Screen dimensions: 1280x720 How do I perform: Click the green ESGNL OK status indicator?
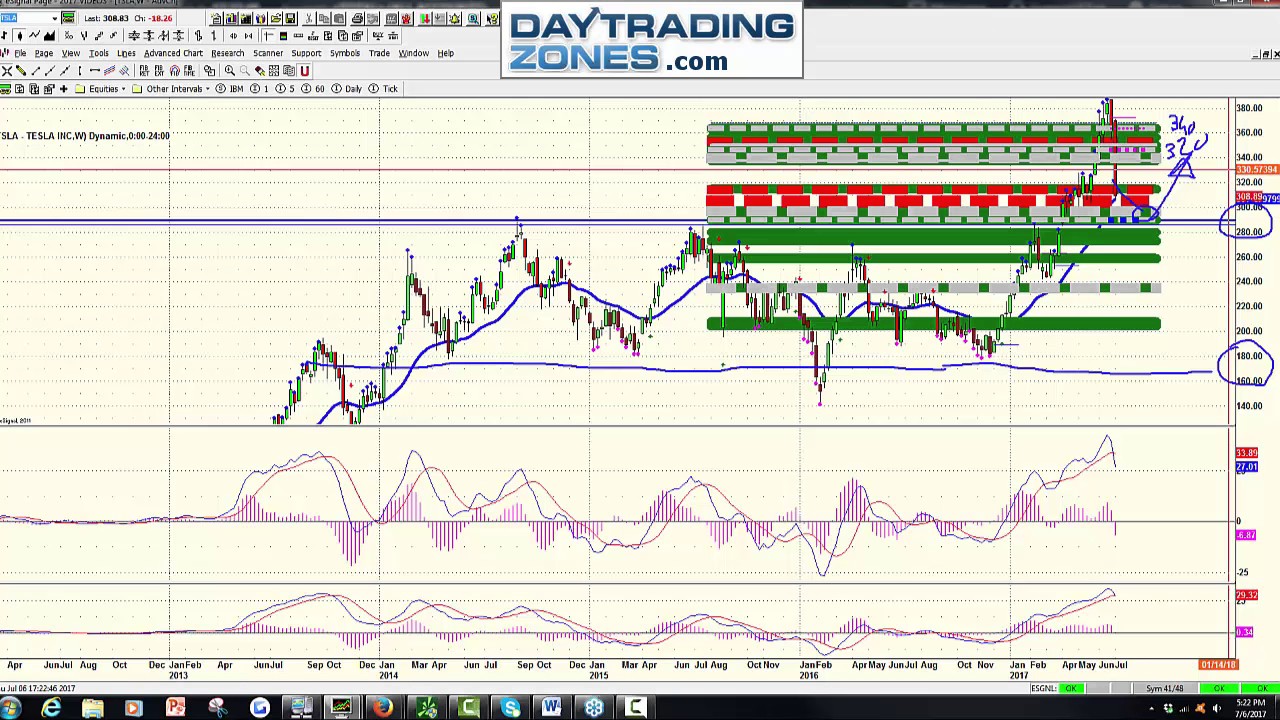[x=1071, y=689]
